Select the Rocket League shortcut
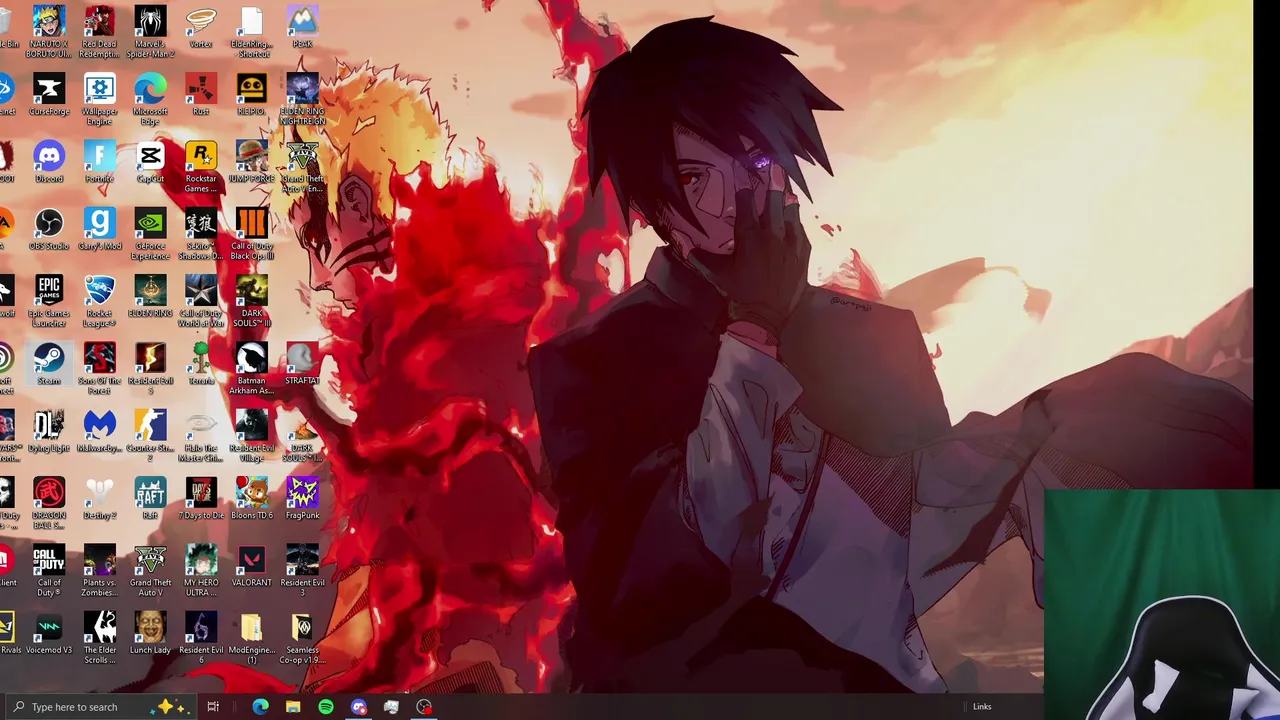The width and height of the screenshot is (1280, 720). (x=99, y=301)
